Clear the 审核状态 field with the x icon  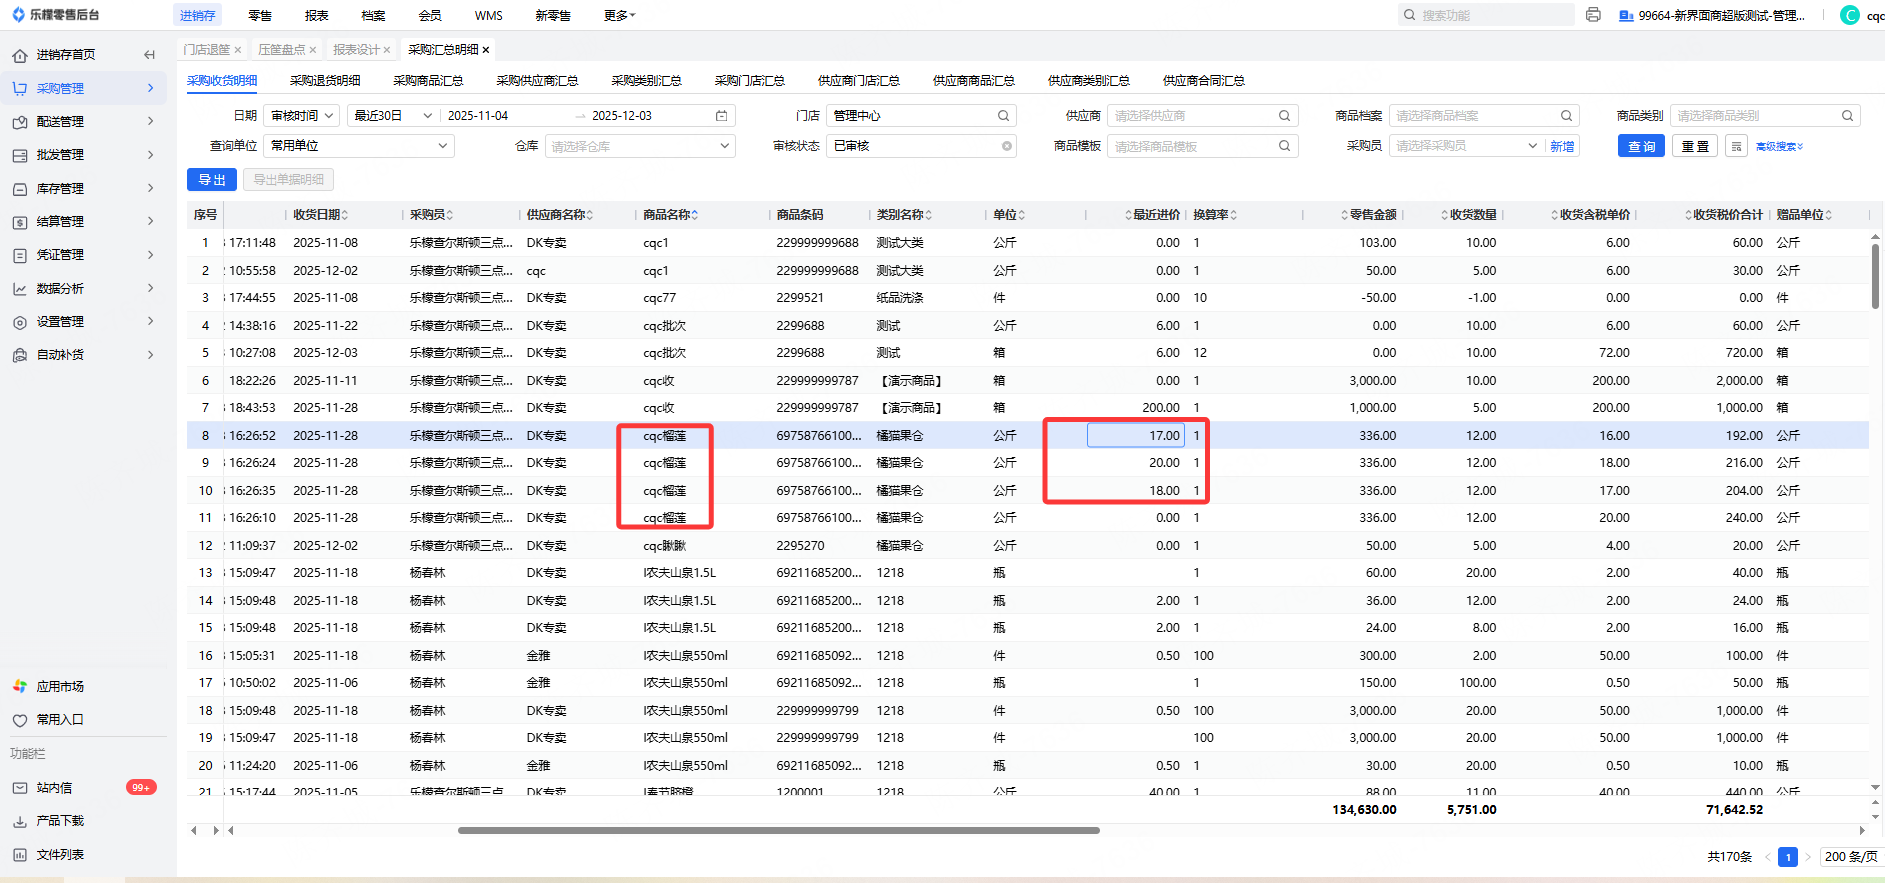coord(1007,146)
